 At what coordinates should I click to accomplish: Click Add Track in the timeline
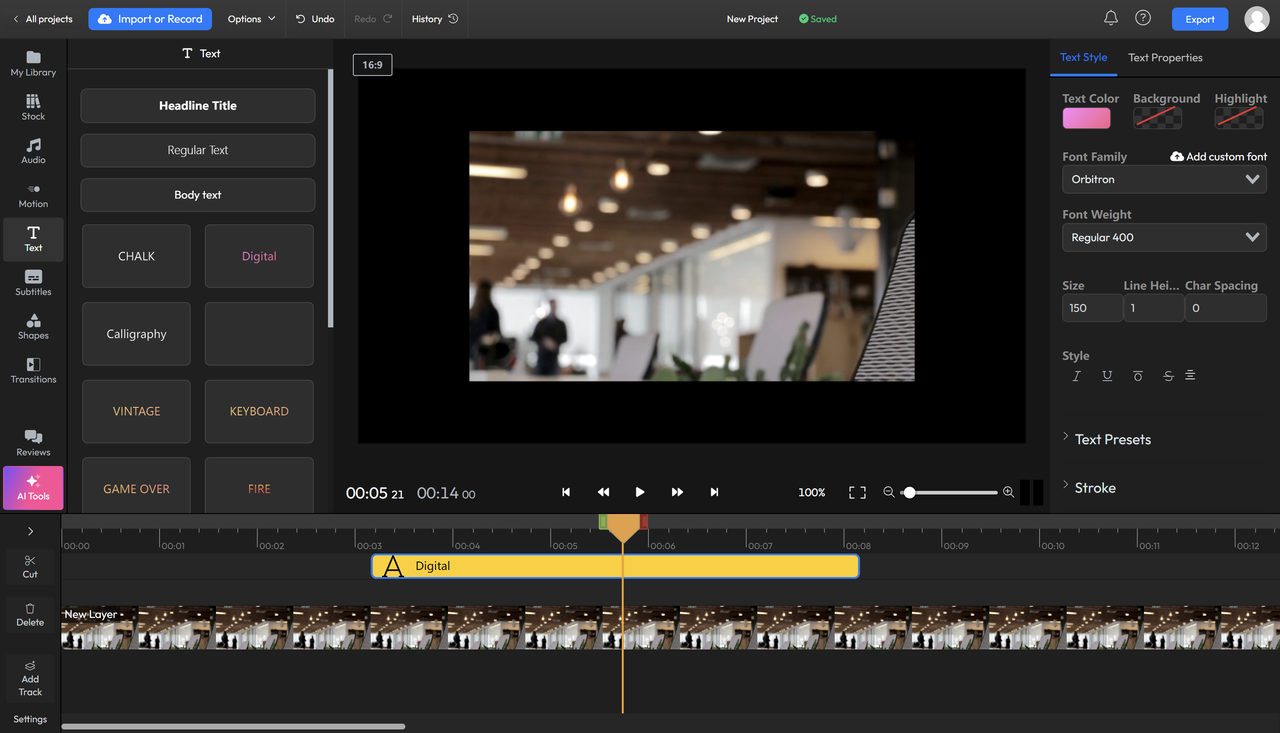coord(30,678)
